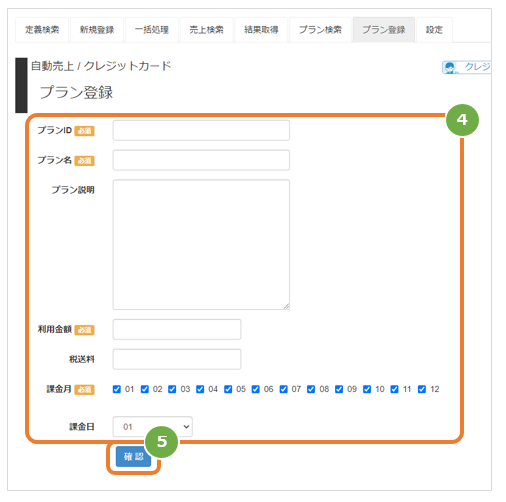The height and width of the screenshot is (502, 506).
Task: Uncheck billing month 02 checkbox
Action: pos(145,389)
